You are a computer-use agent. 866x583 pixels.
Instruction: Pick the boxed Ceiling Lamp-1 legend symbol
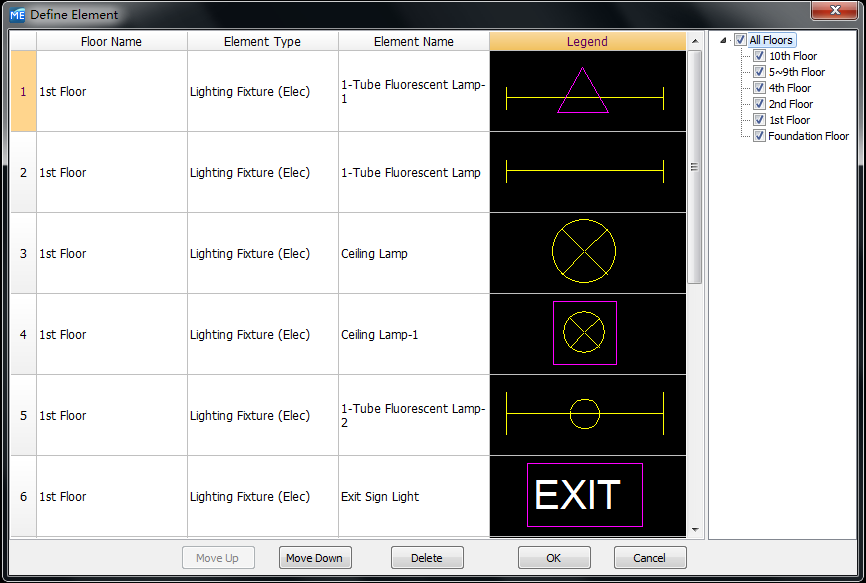pos(585,333)
